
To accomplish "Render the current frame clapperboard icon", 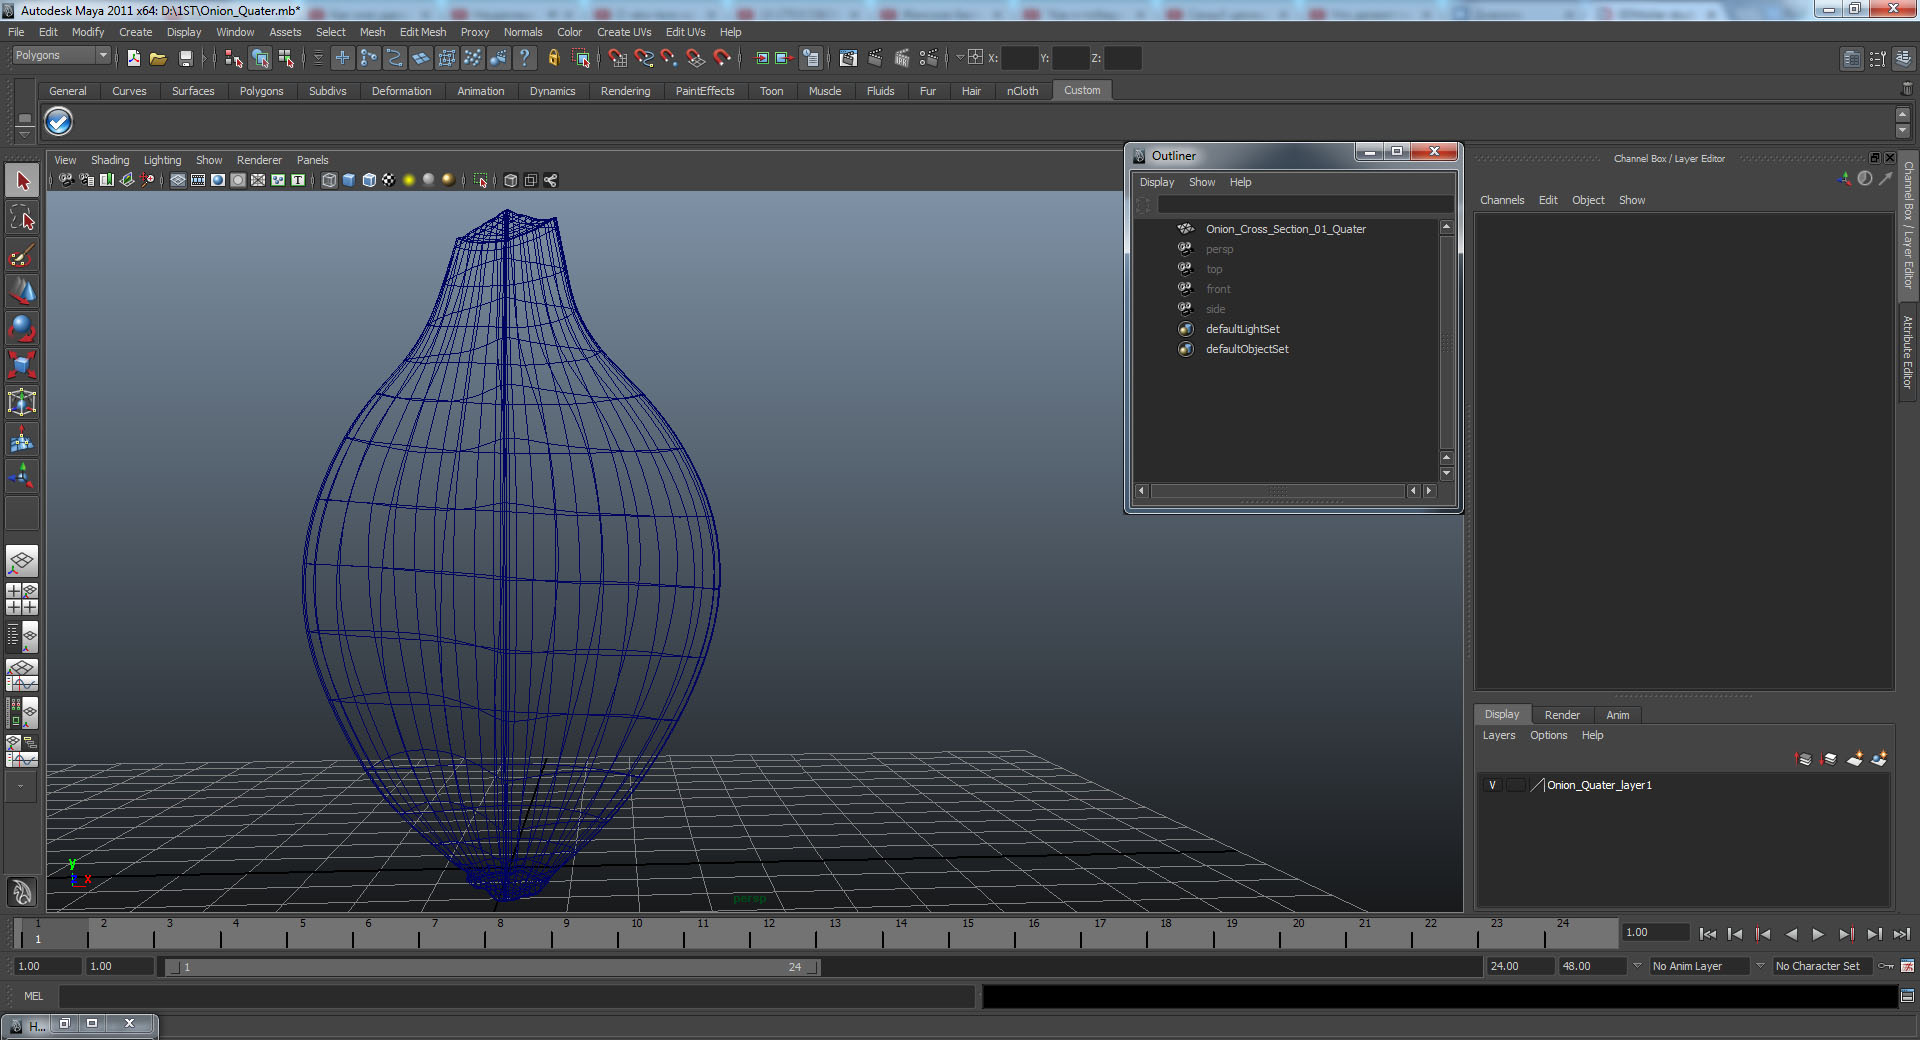I will click(x=875, y=58).
